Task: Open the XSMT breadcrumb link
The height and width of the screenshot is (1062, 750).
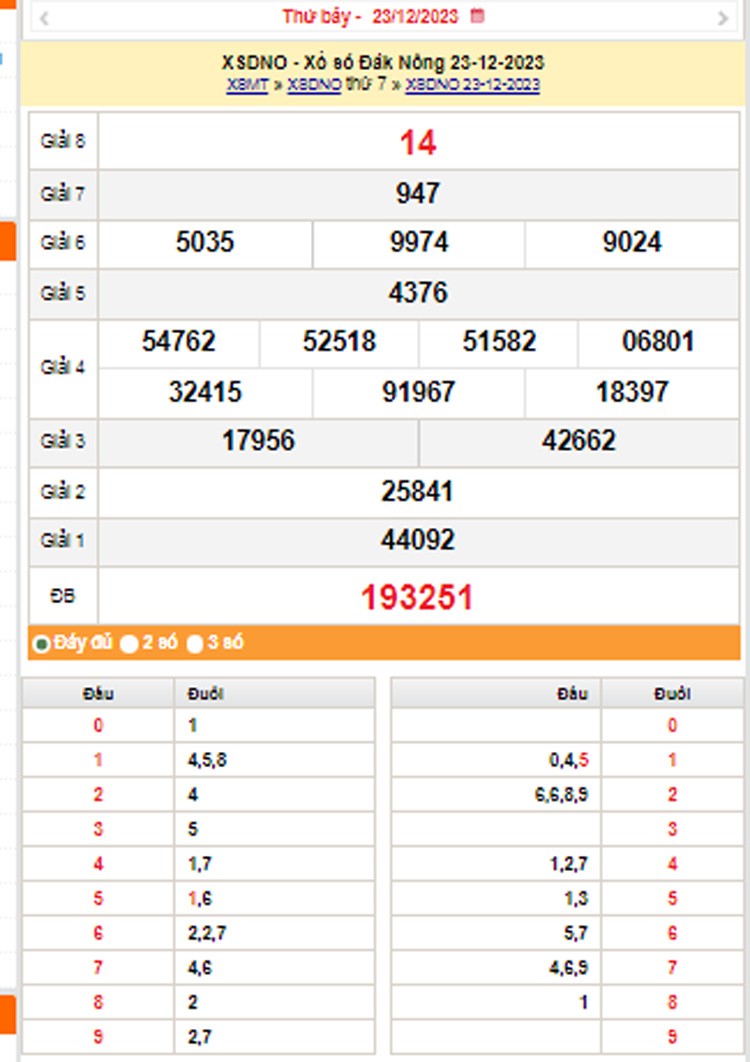Action: click(x=247, y=85)
